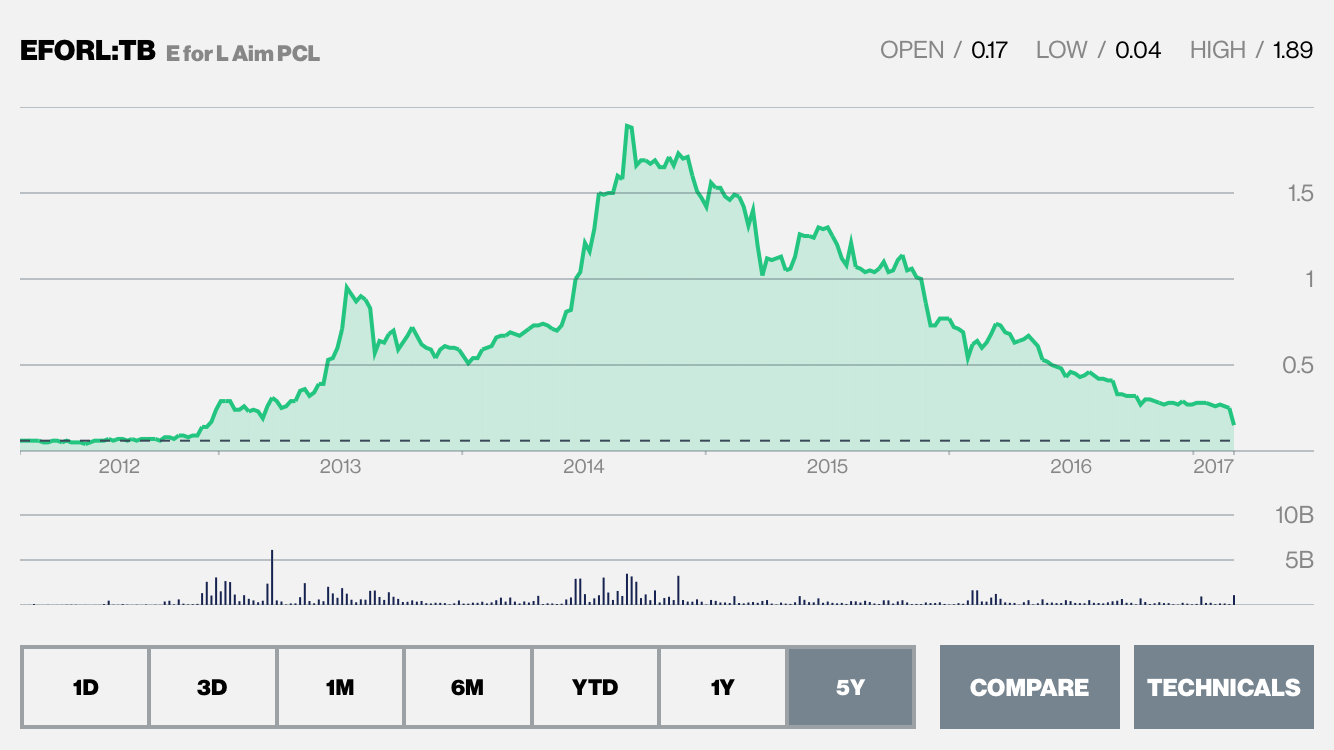Click the 10B volume axis label
Image resolution: width=1334 pixels, height=750 pixels.
(1295, 516)
